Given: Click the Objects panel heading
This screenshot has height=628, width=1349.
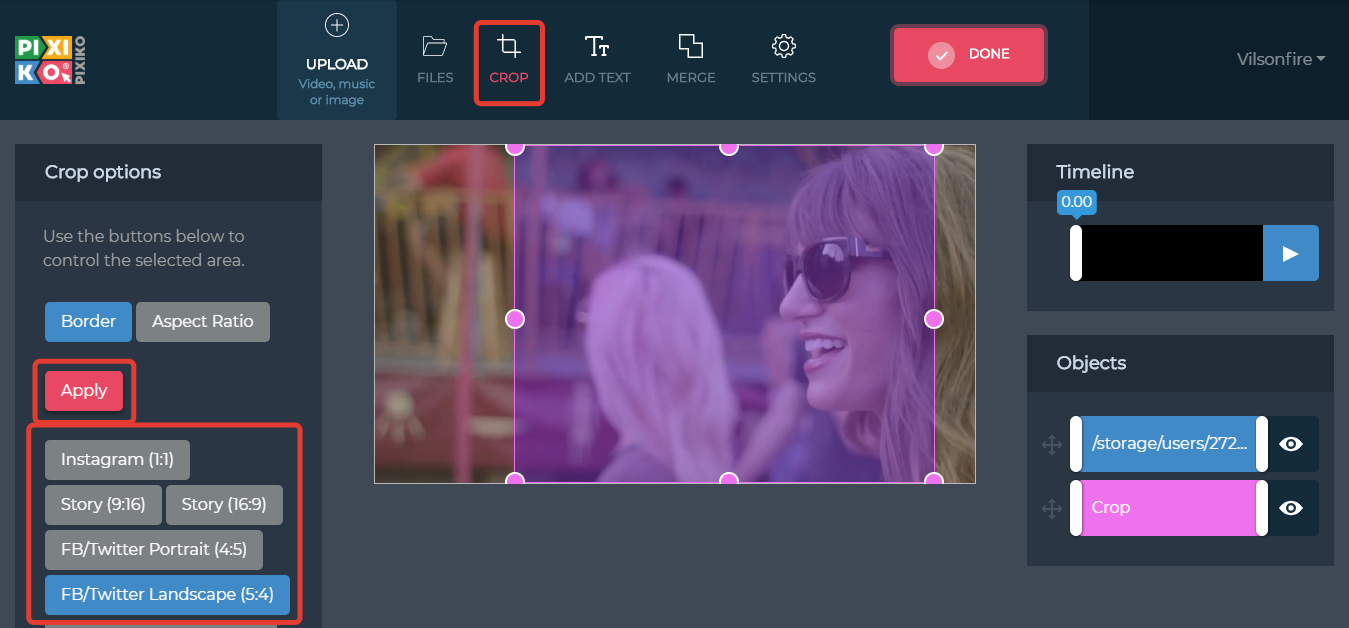Looking at the screenshot, I should (1091, 363).
